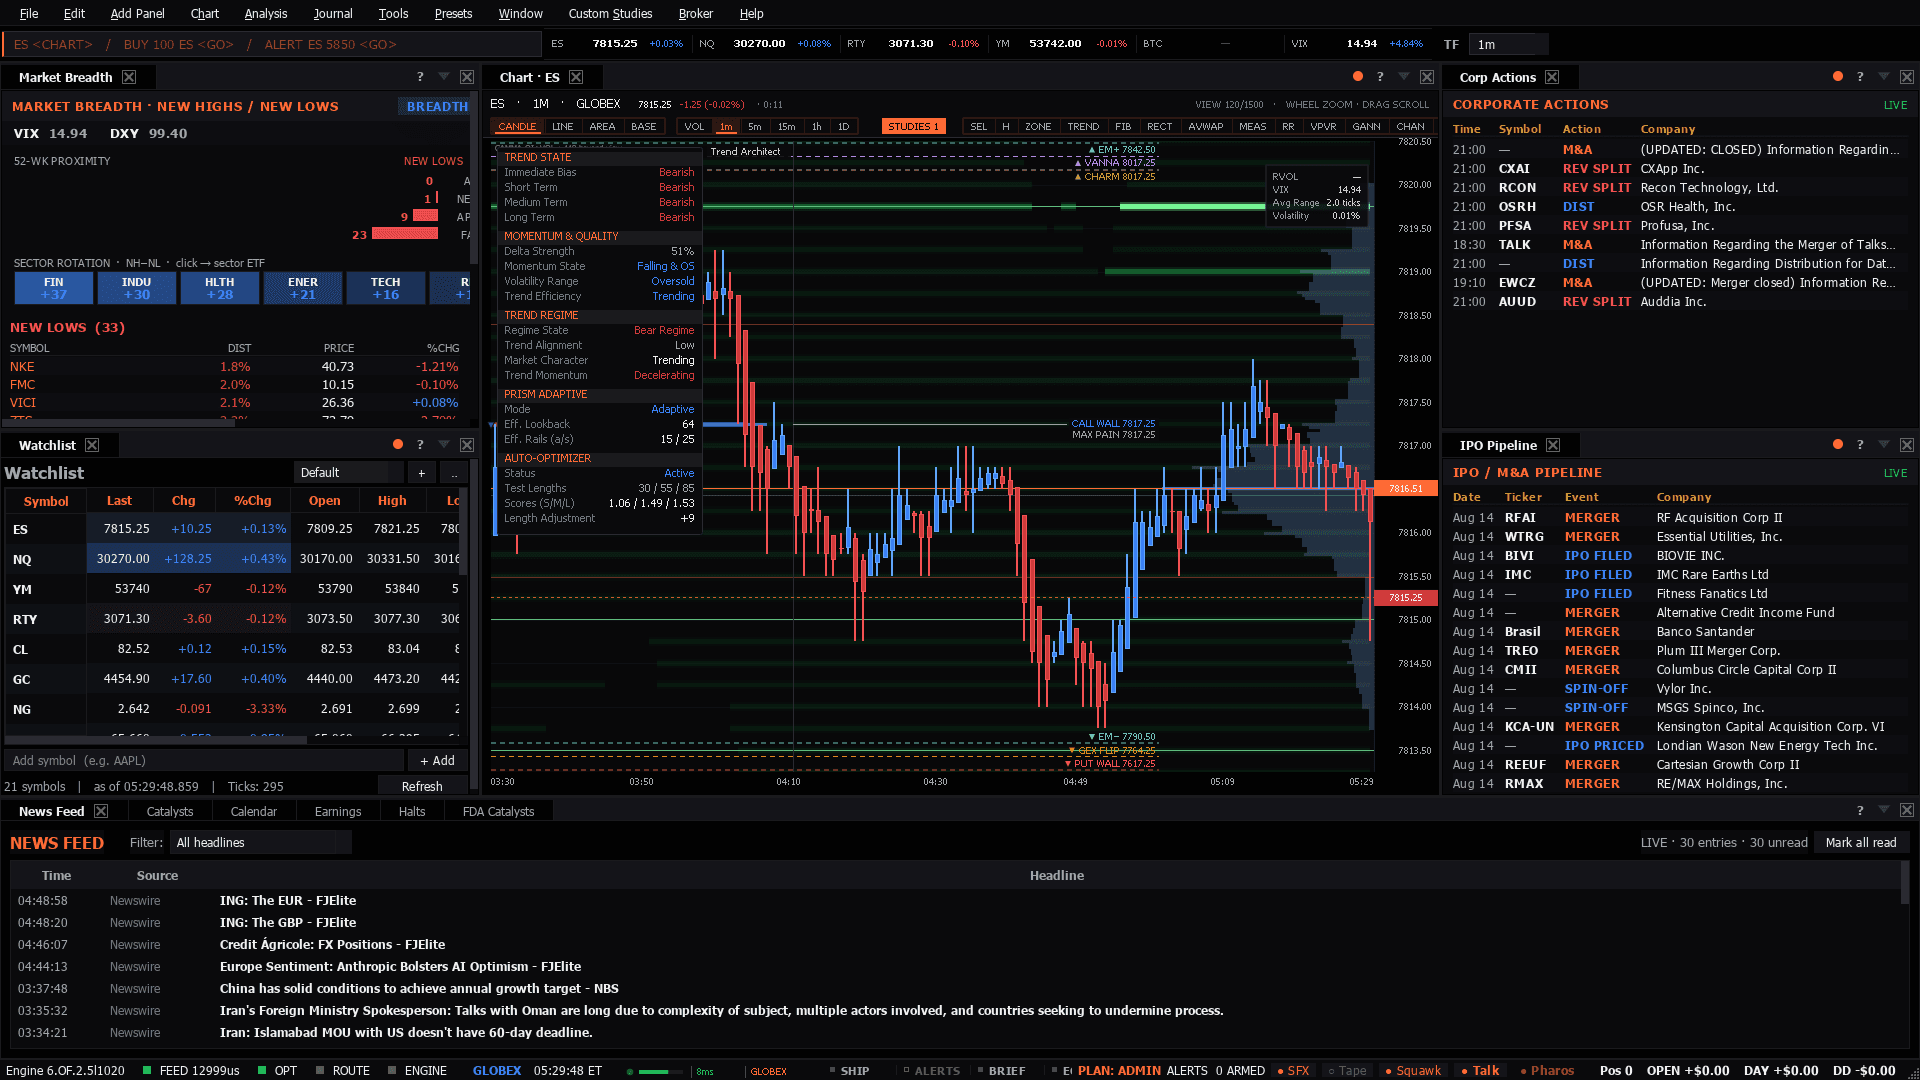Select the GANN drawing tool
1920x1080 pixels.
click(x=1366, y=127)
